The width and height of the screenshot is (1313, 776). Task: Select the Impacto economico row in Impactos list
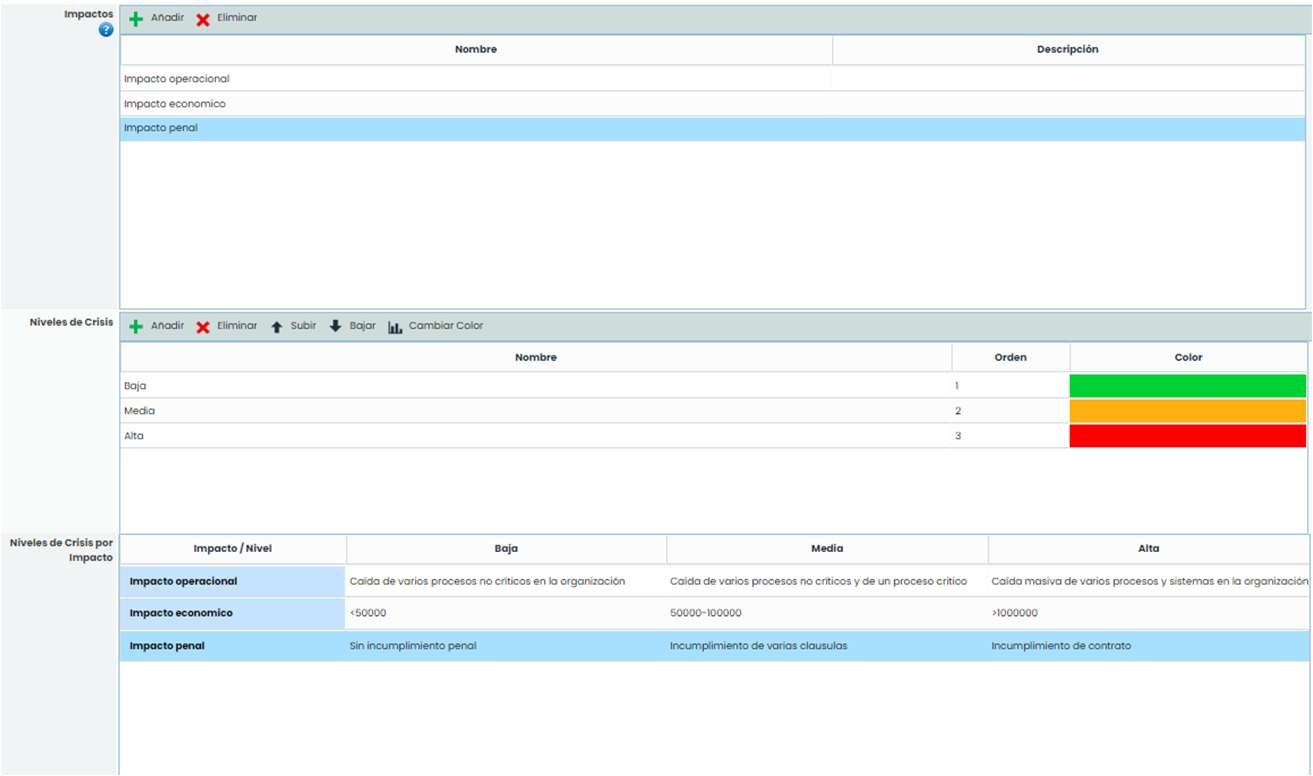175,104
